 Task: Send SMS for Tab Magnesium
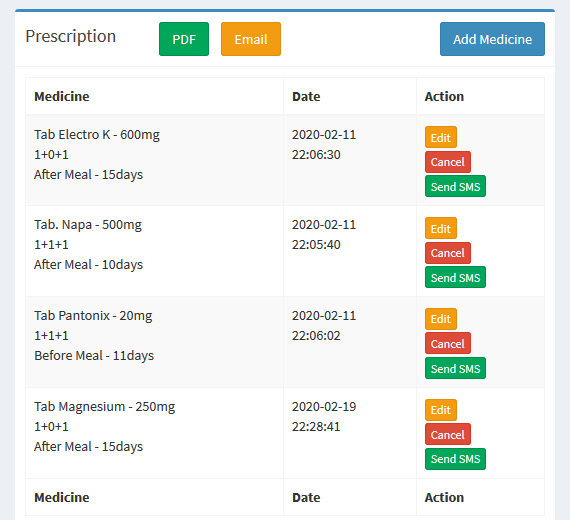(x=455, y=459)
